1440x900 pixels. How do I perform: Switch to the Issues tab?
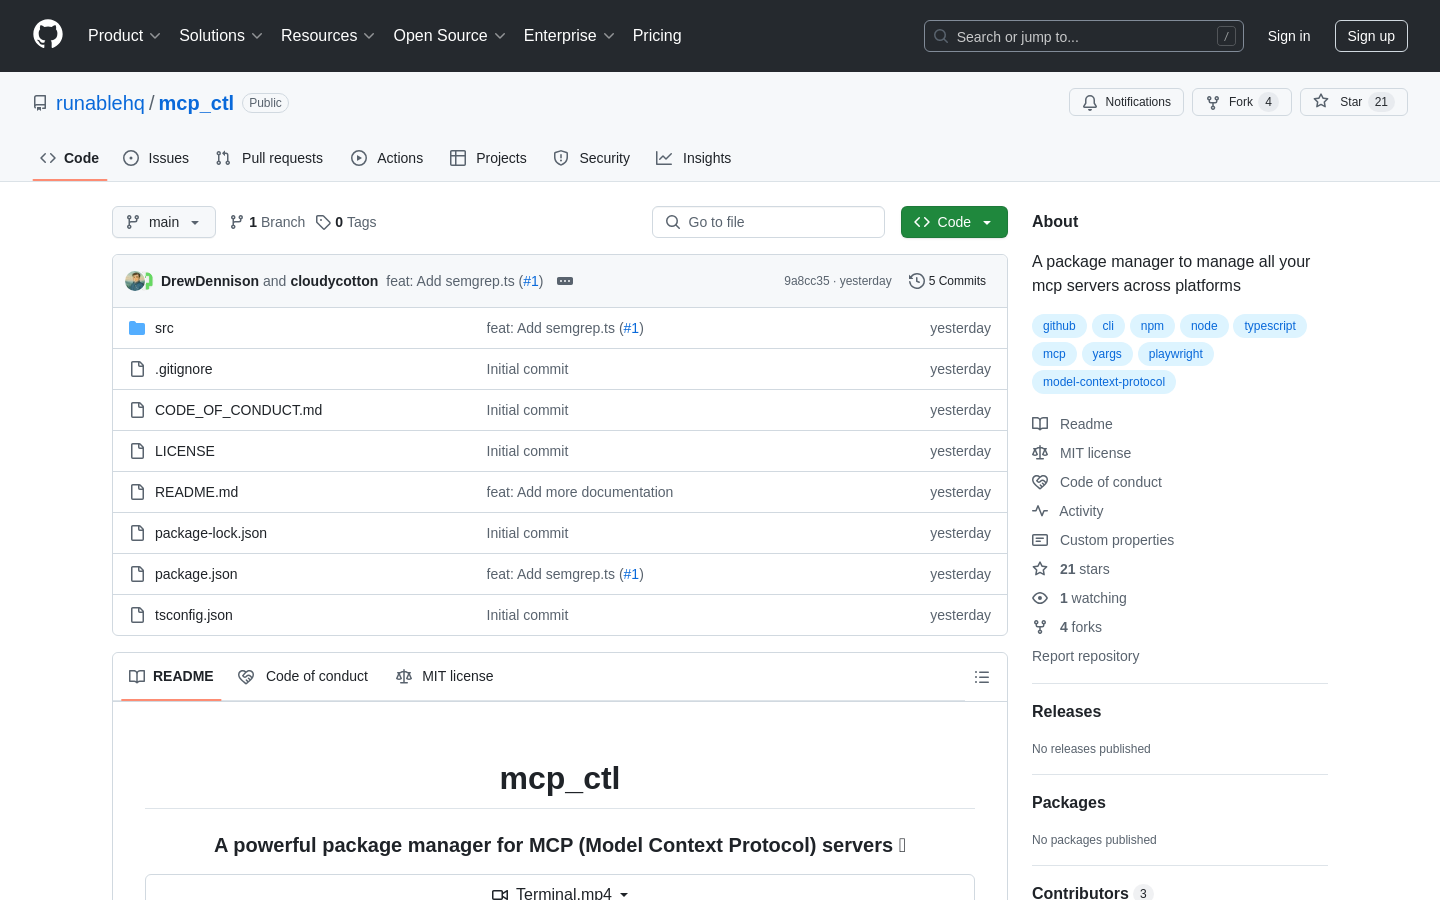tap(156, 158)
